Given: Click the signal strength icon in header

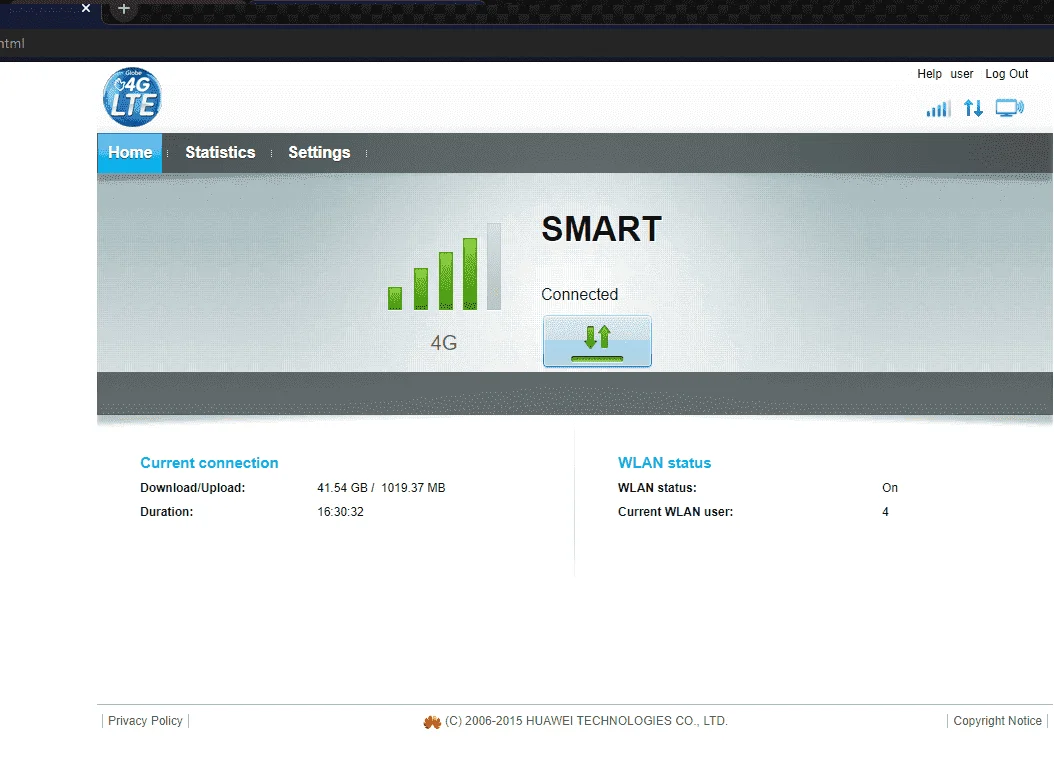Looking at the screenshot, I should (x=938, y=108).
